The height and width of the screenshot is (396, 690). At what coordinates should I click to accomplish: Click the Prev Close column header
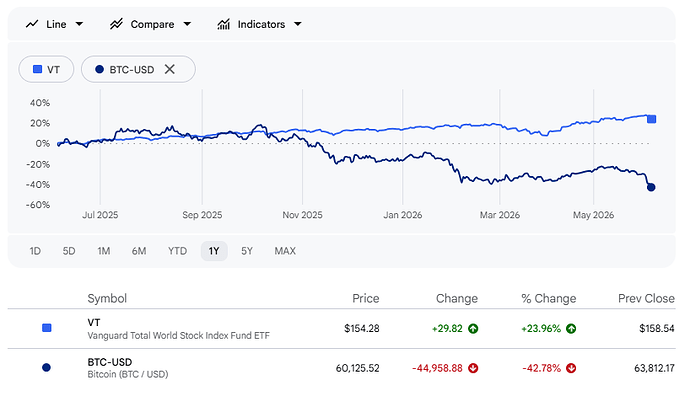point(646,298)
